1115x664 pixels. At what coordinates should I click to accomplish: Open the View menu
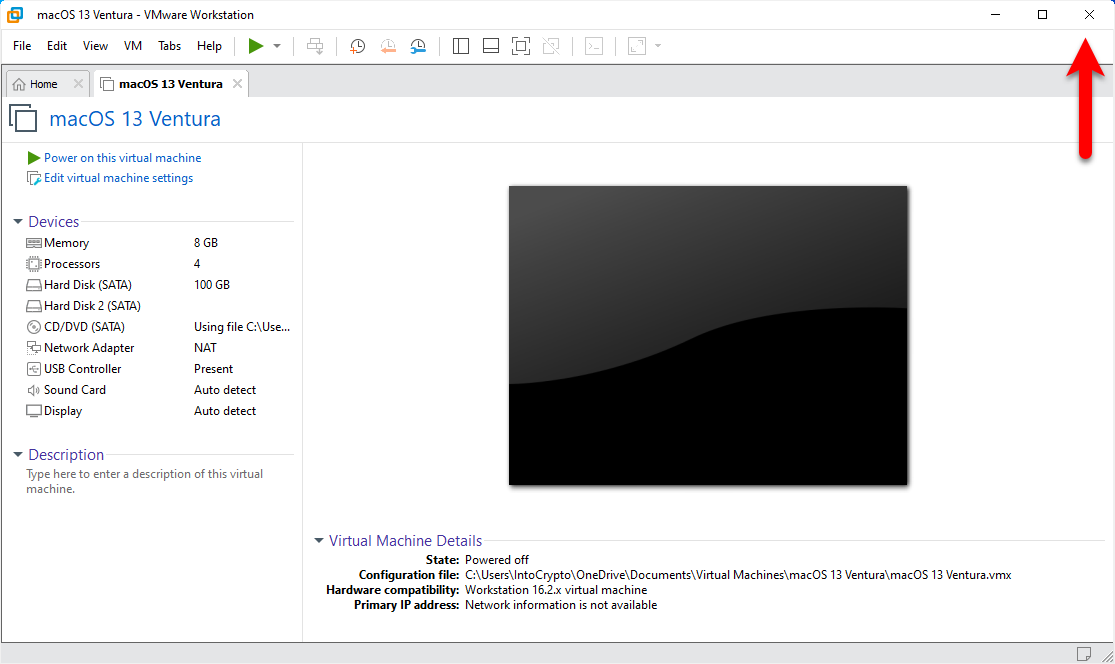tap(95, 45)
